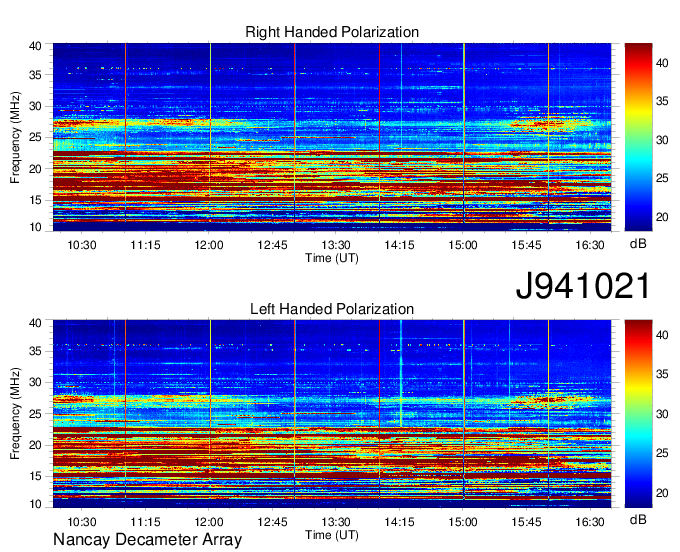Click the 15:45 time tick under the Right Handed plot
This screenshot has height=552, width=680.
pos(526,245)
